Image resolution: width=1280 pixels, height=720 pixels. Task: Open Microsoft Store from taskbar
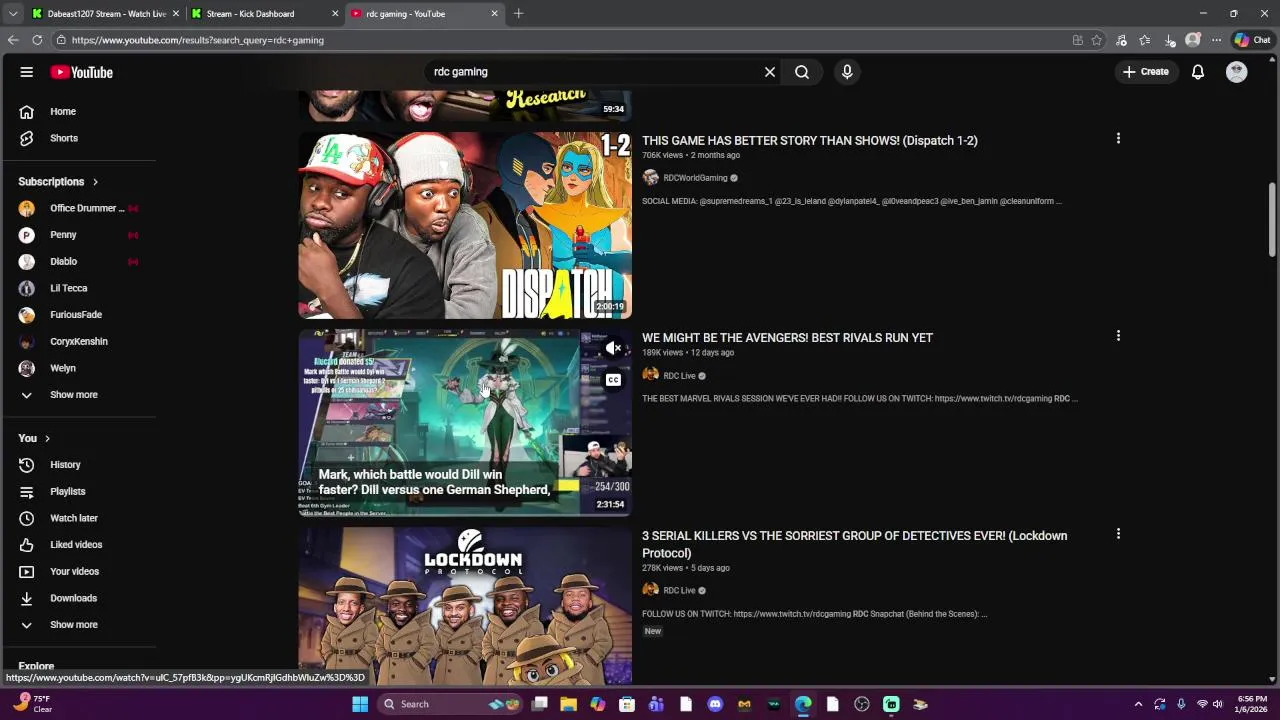coord(627,704)
